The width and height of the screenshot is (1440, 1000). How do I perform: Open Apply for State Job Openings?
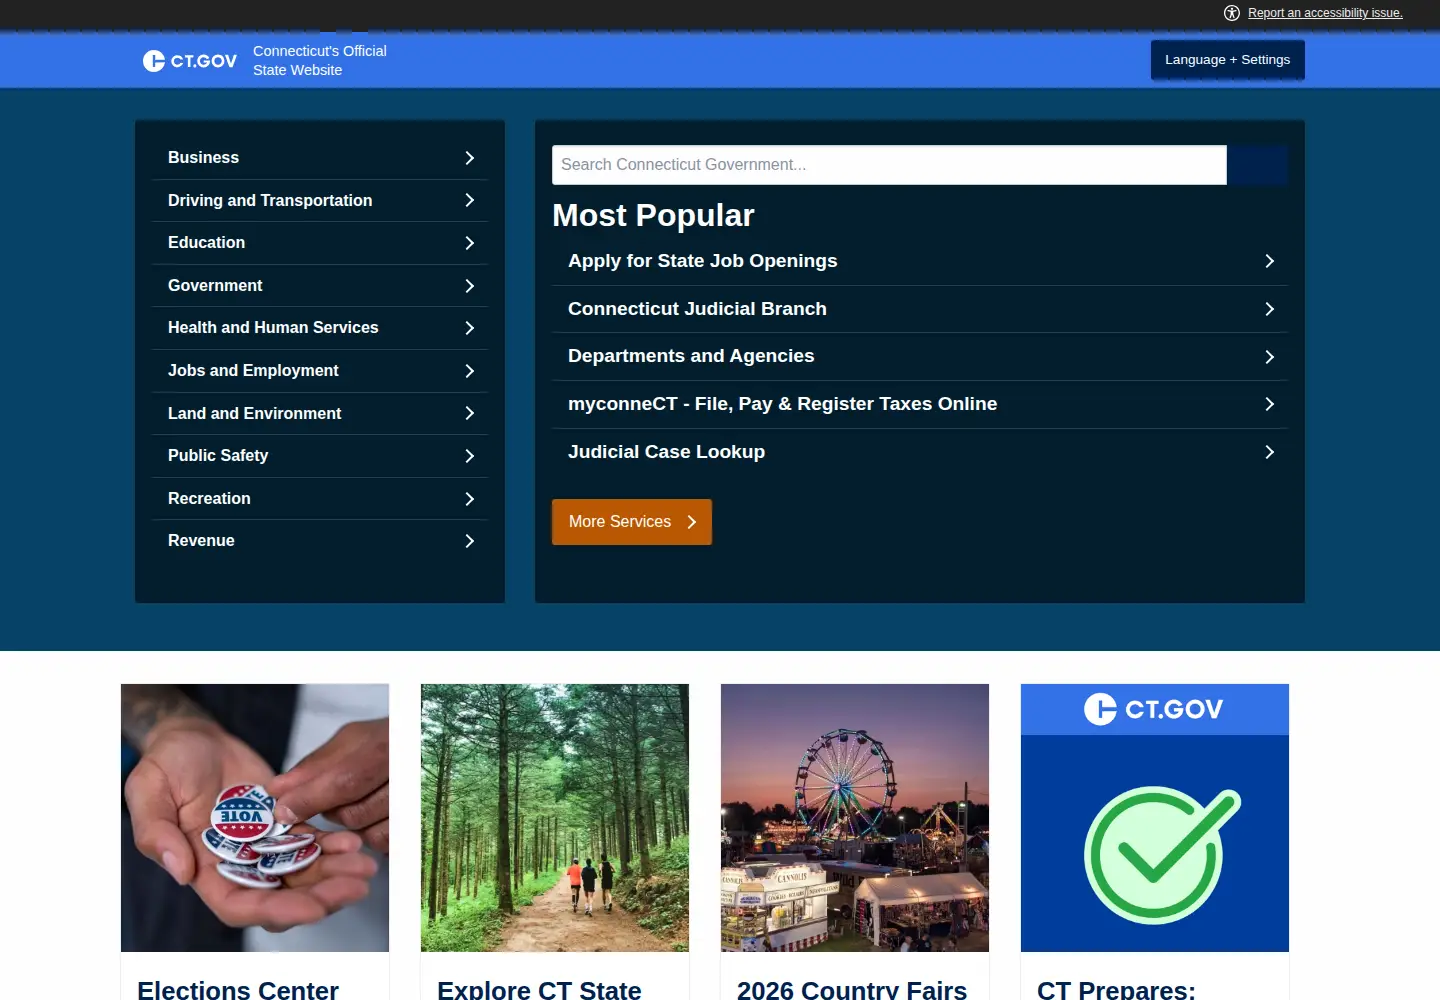pos(920,261)
